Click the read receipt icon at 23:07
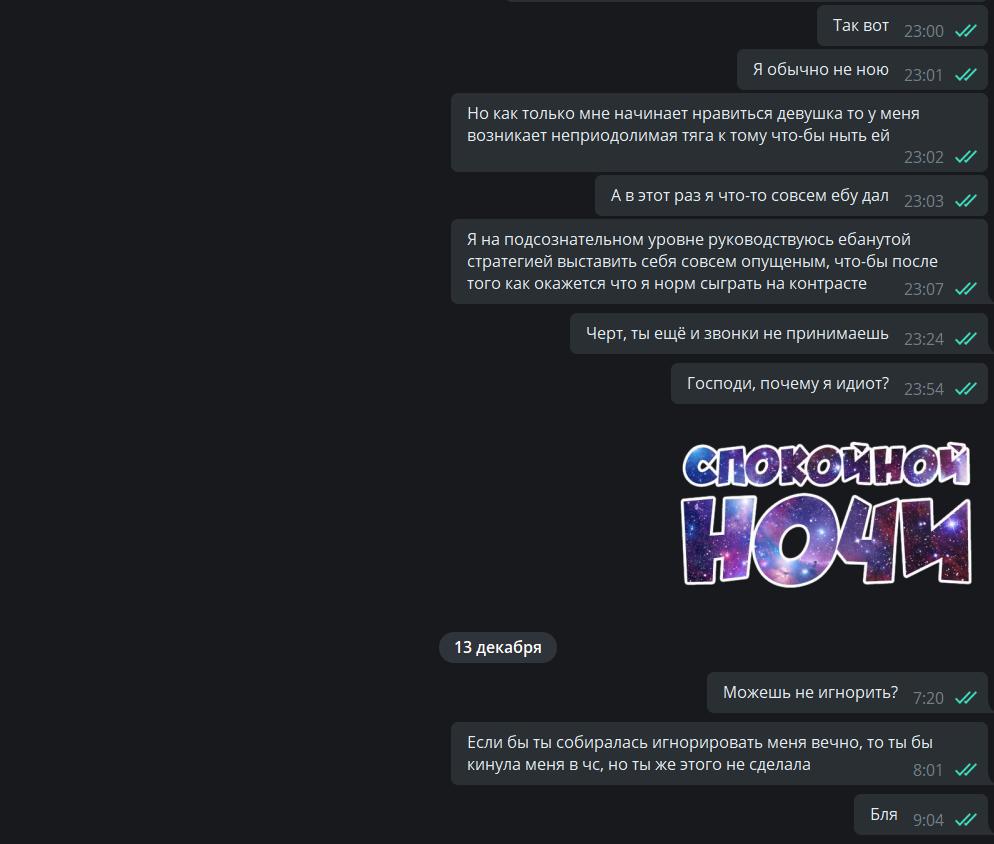Image resolution: width=994 pixels, height=844 pixels. [x=965, y=289]
